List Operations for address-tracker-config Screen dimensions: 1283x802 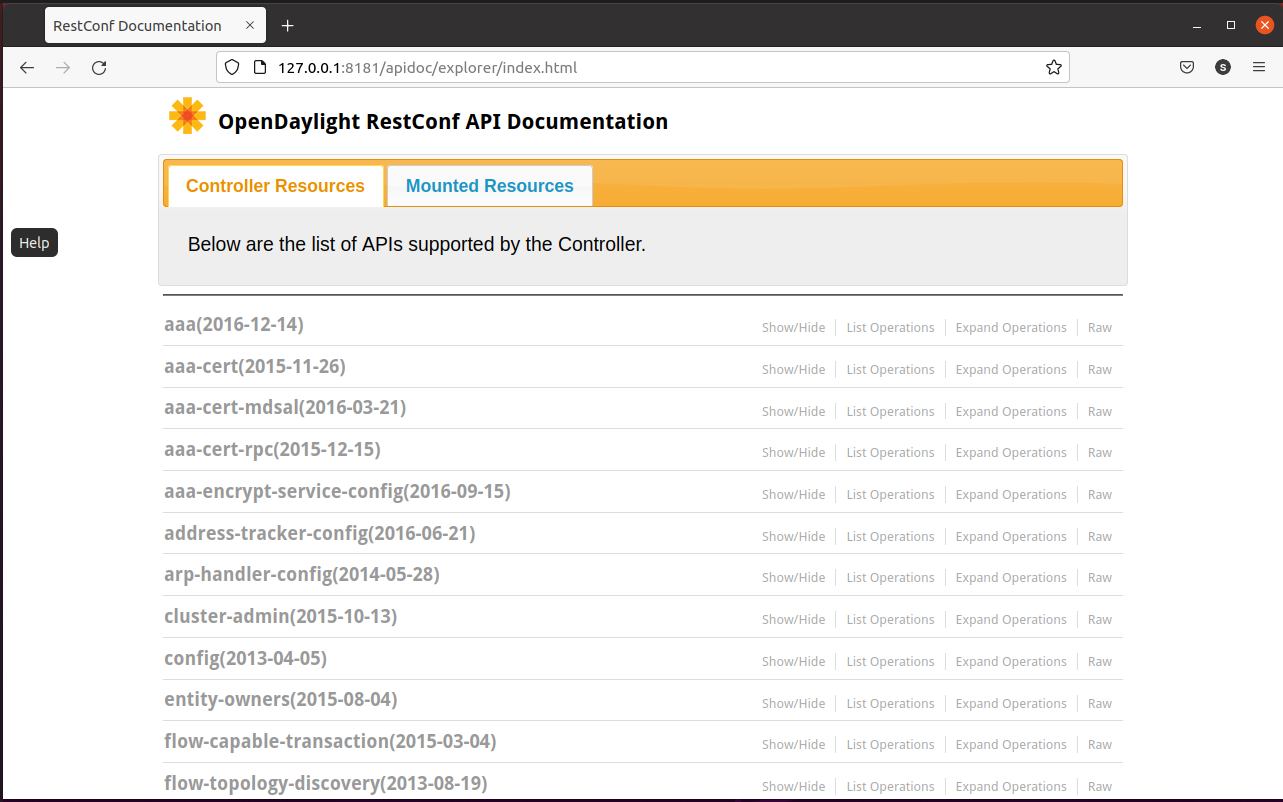[x=890, y=537]
